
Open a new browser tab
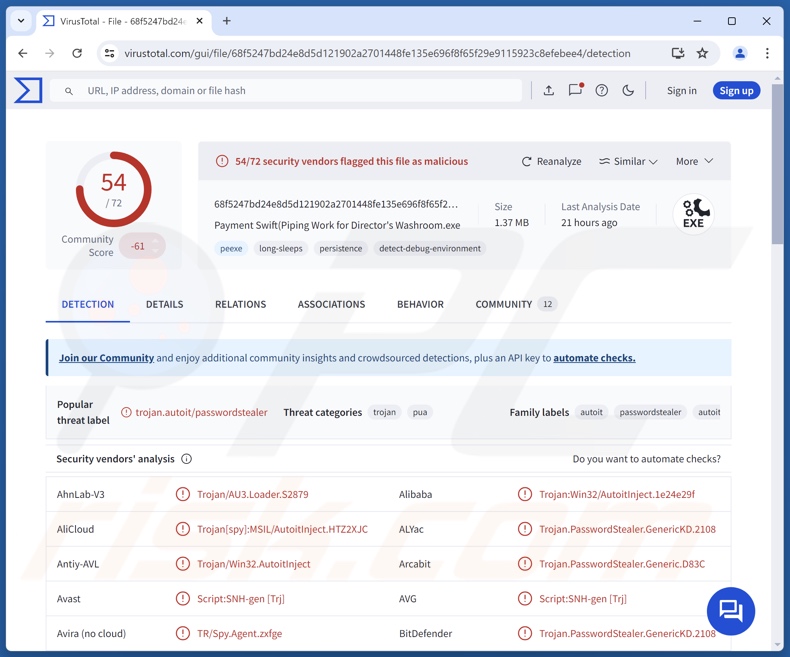tap(227, 21)
